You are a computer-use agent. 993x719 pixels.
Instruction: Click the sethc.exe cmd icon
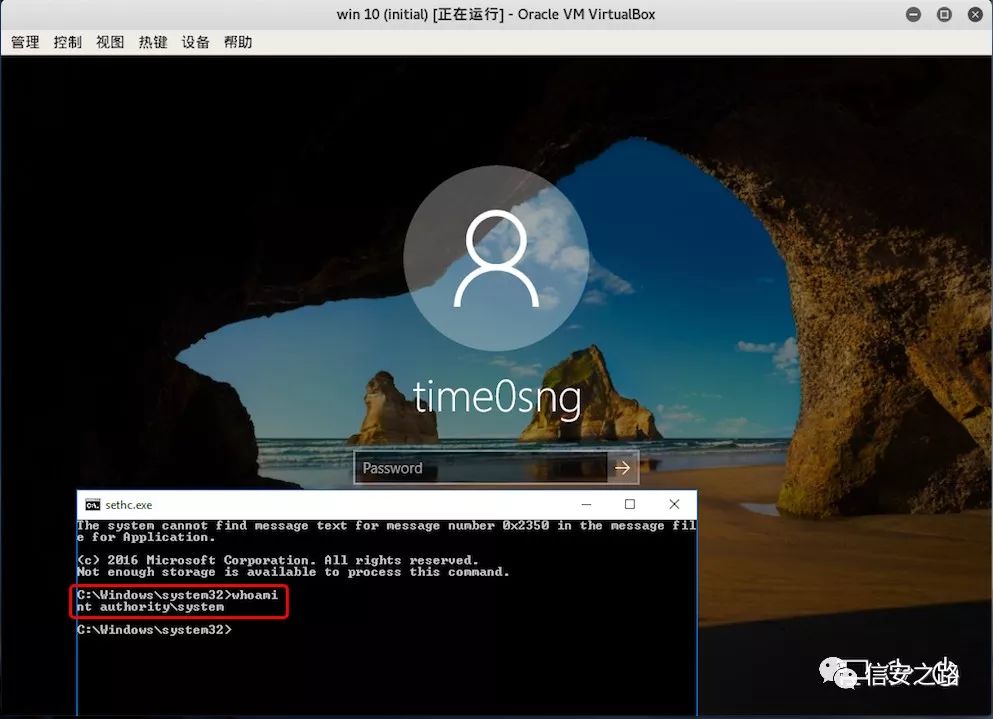[x=93, y=505]
